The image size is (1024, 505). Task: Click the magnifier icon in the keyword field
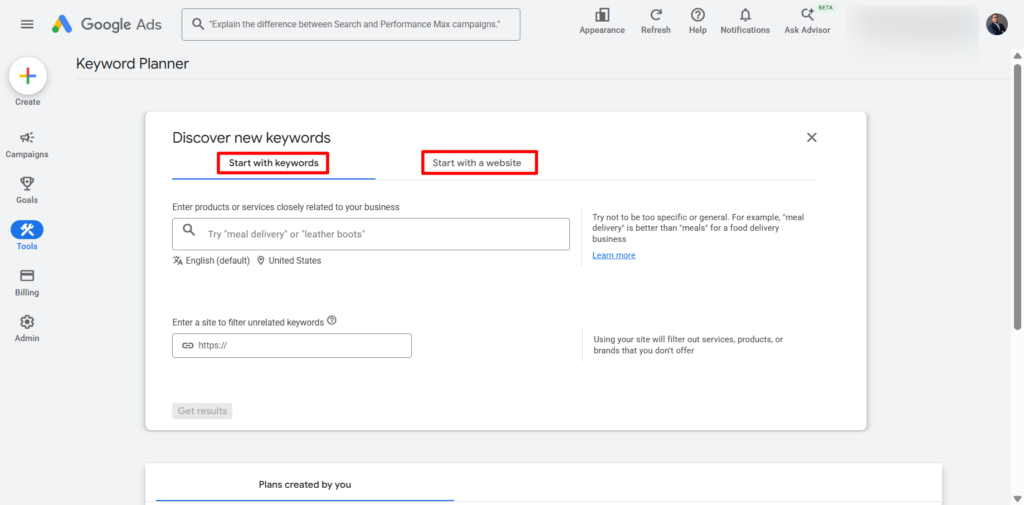pyautogui.click(x=189, y=229)
